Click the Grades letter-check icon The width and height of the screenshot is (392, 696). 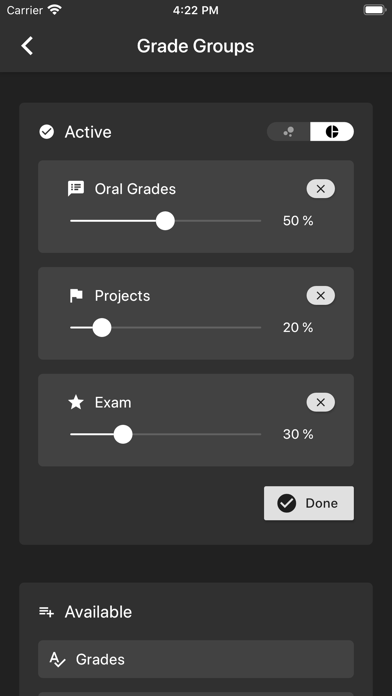(x=57, y=660)
